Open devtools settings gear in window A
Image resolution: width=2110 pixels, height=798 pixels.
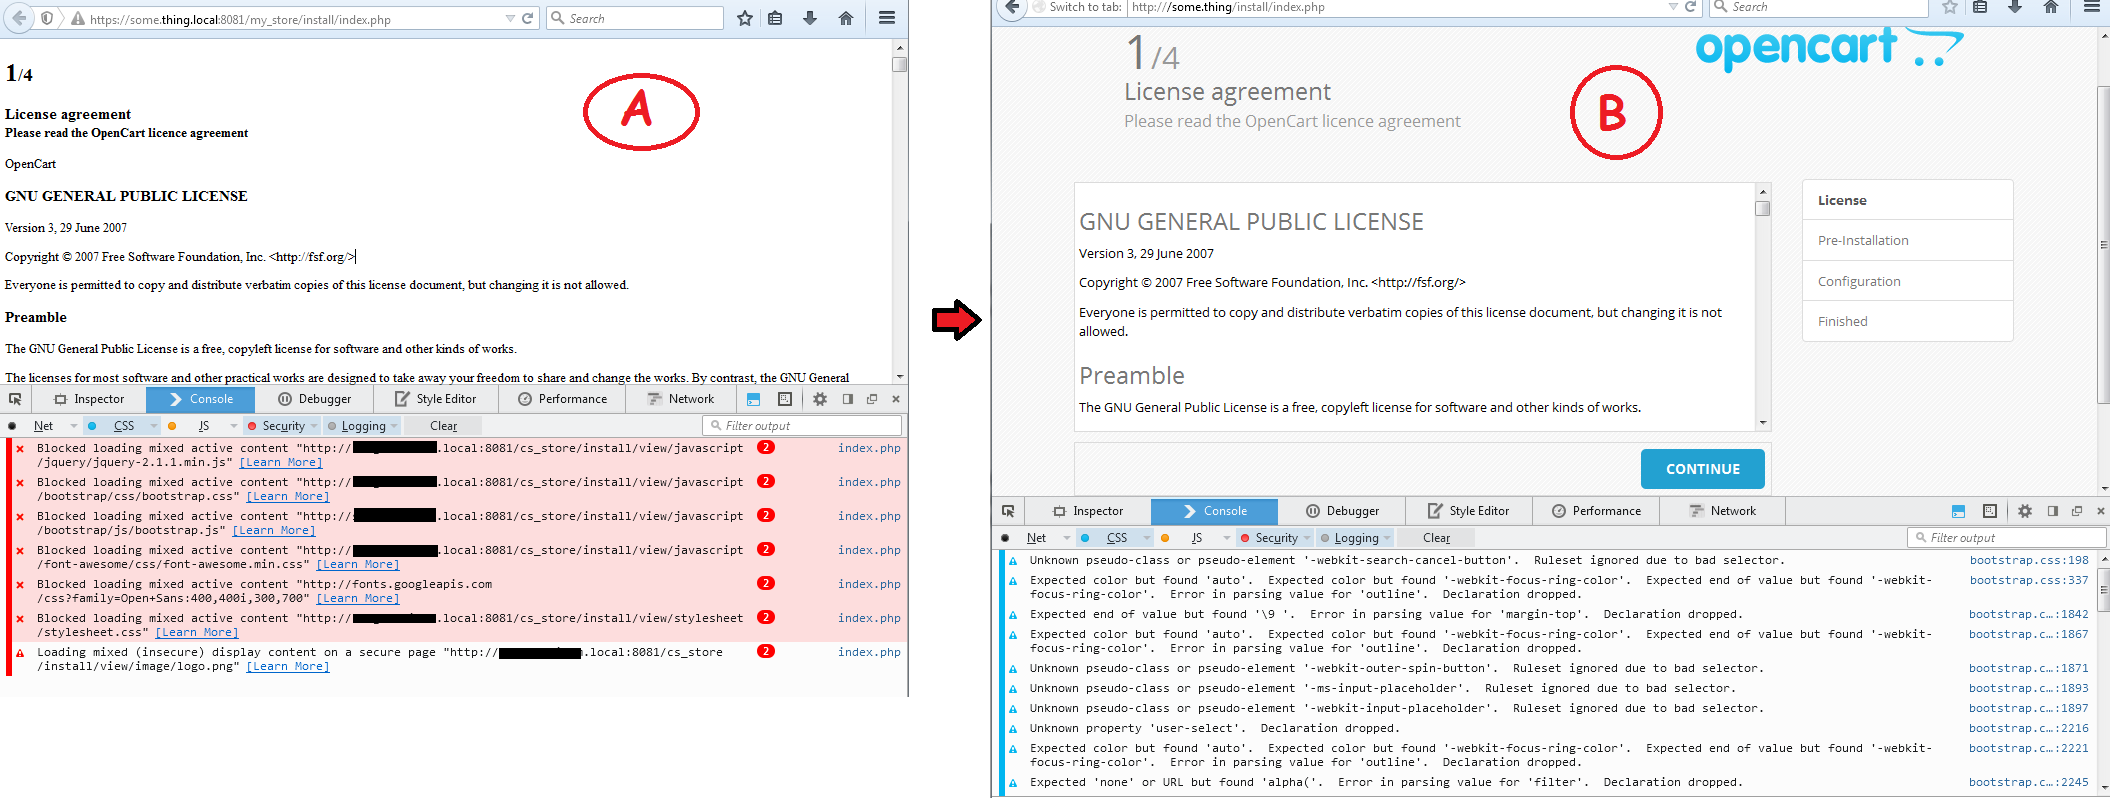pos(820,399)
